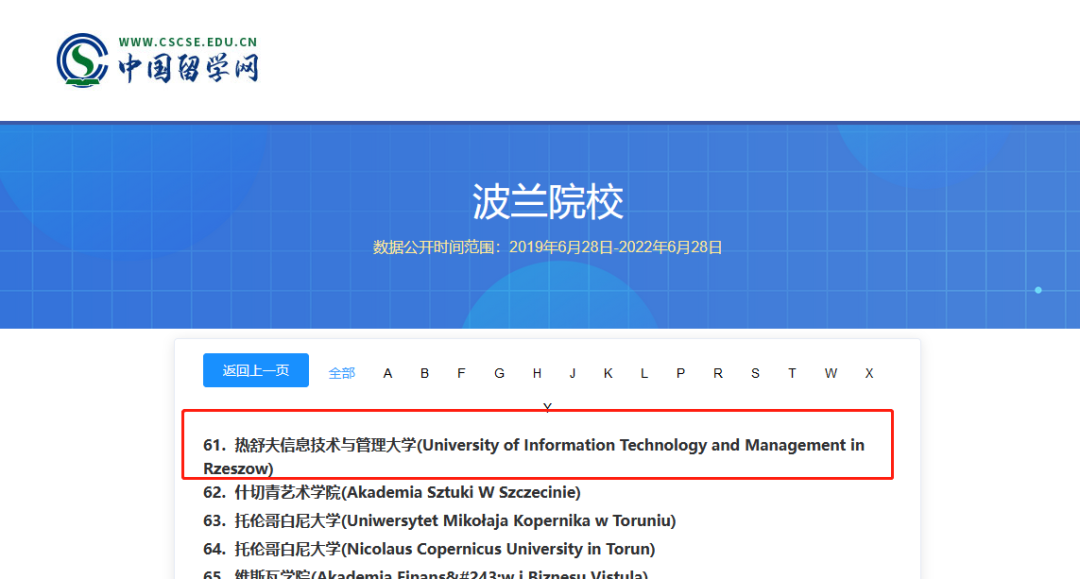1080x579 pixels.
Task: Click the 波兰院校 page heading
Action: (548, 202)
